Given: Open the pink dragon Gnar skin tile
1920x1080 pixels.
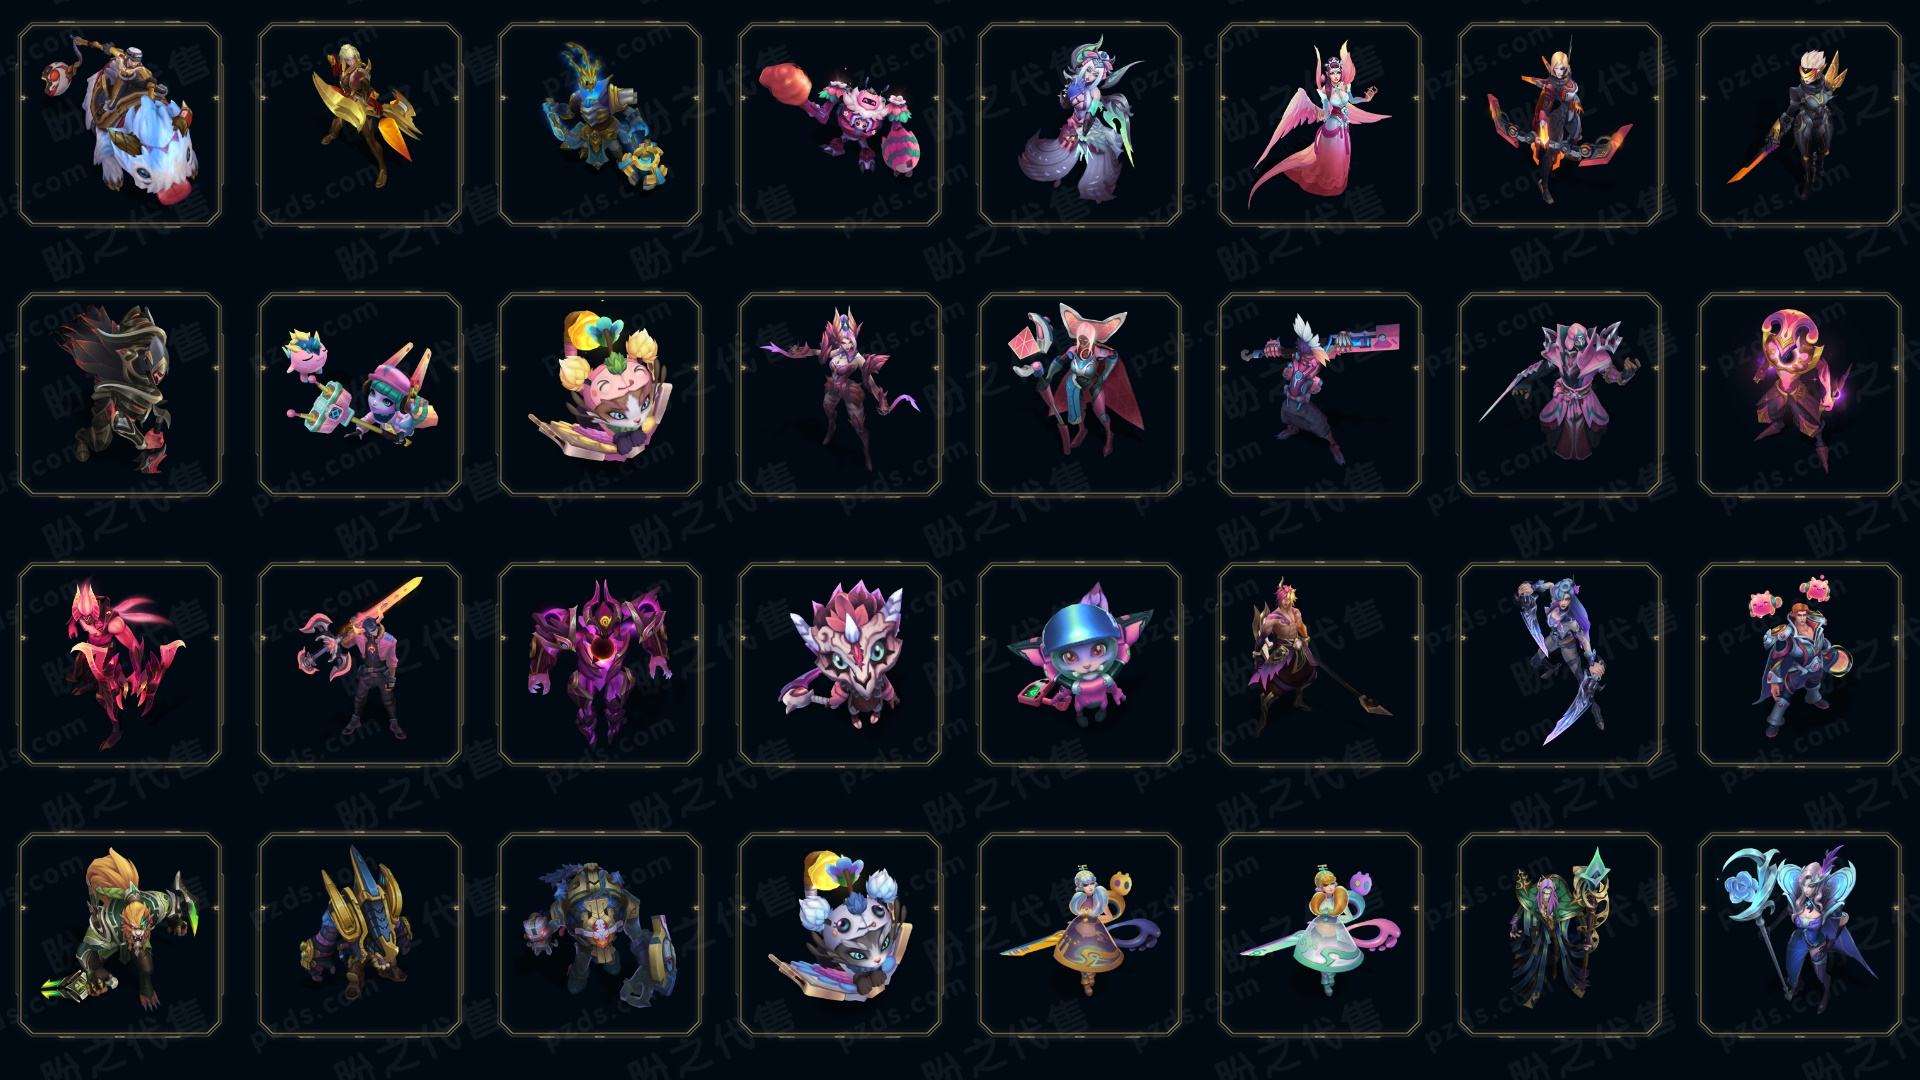Looking at the screenshot, I should pyautogui.click(x=840, y=664).
